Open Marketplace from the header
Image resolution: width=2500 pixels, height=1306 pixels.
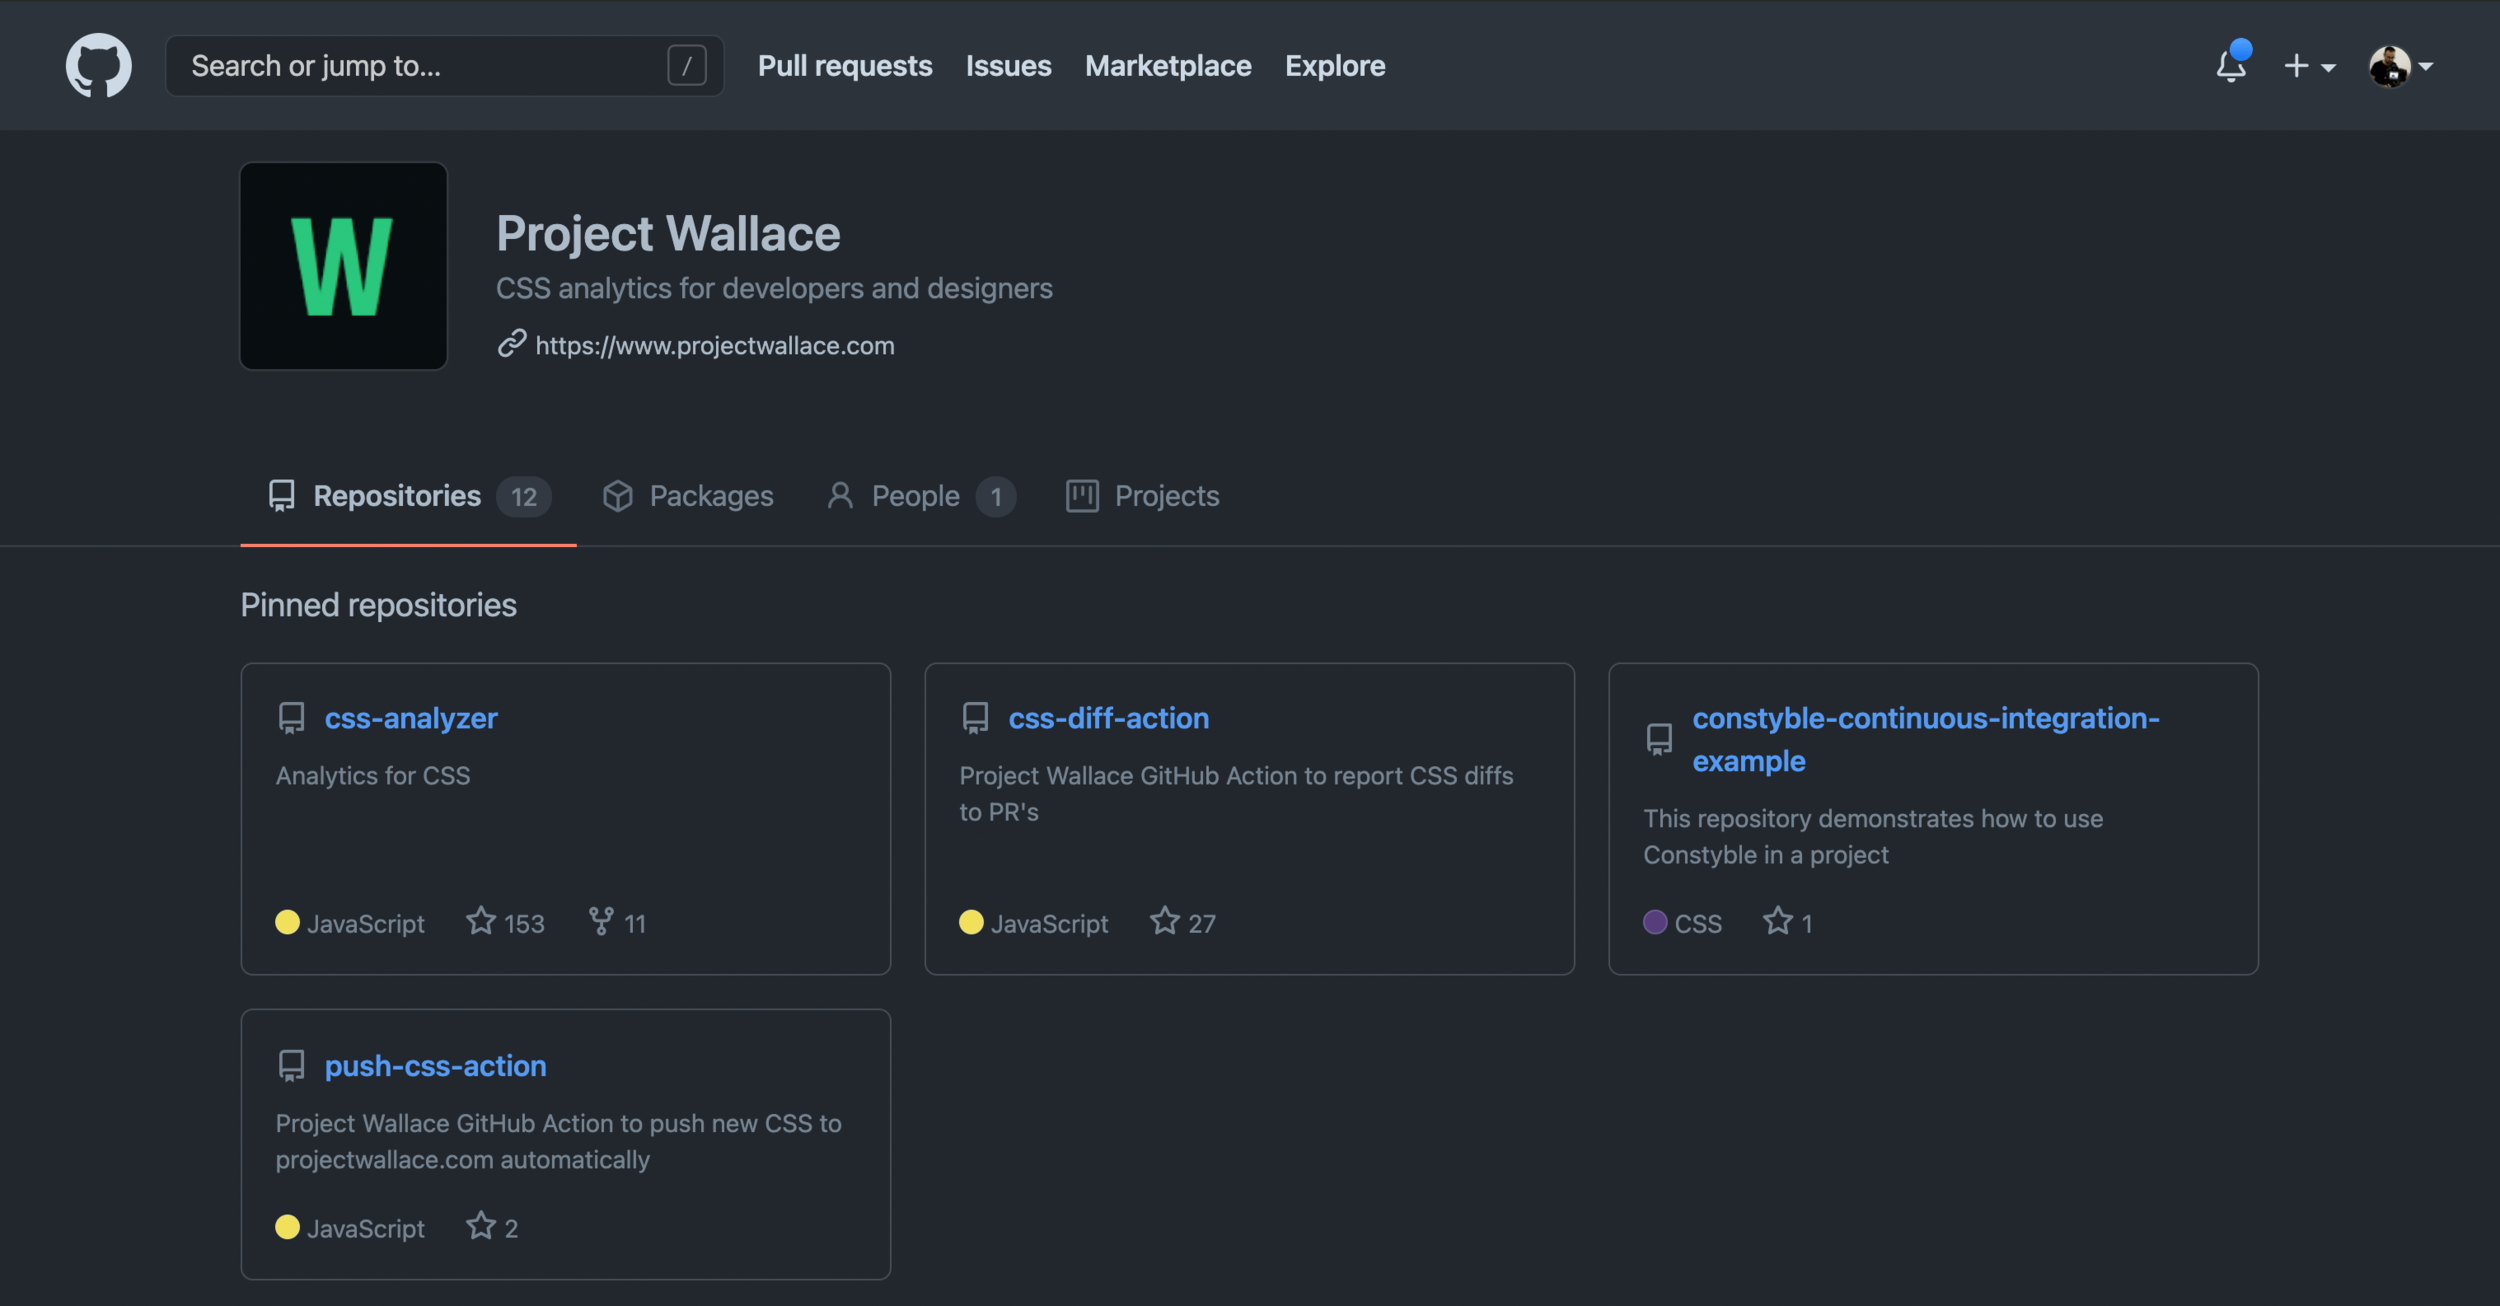1167,66
